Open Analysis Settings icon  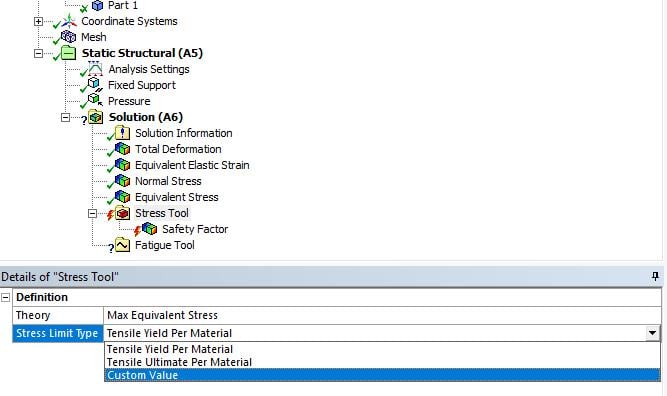point(95,68)
